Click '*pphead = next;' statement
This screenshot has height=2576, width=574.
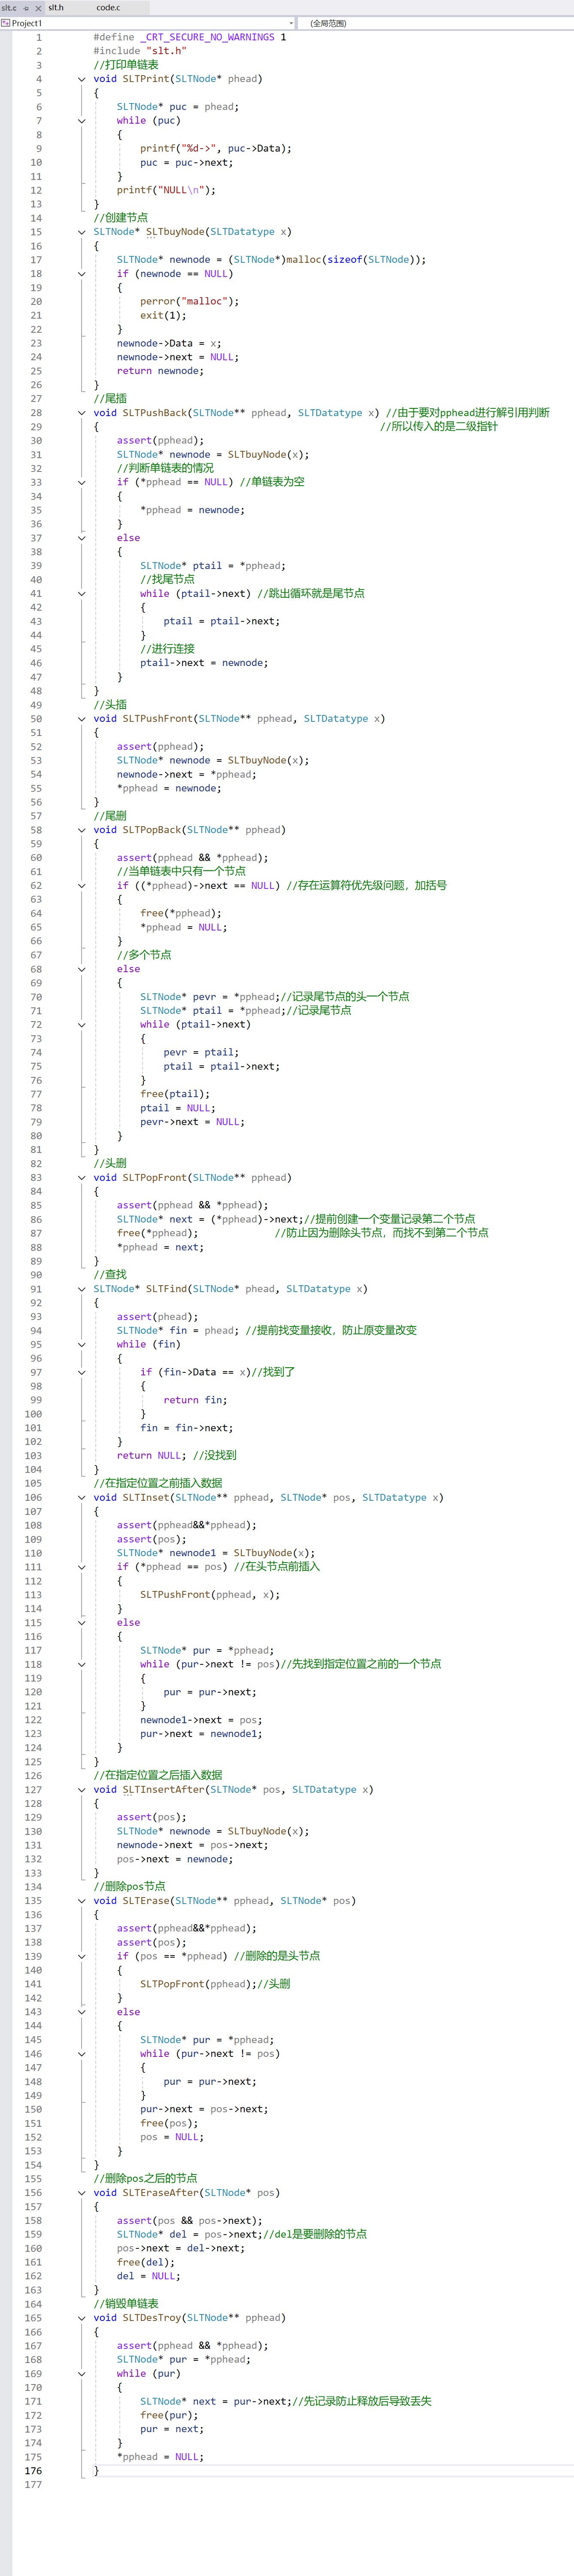pos(160,1247)
